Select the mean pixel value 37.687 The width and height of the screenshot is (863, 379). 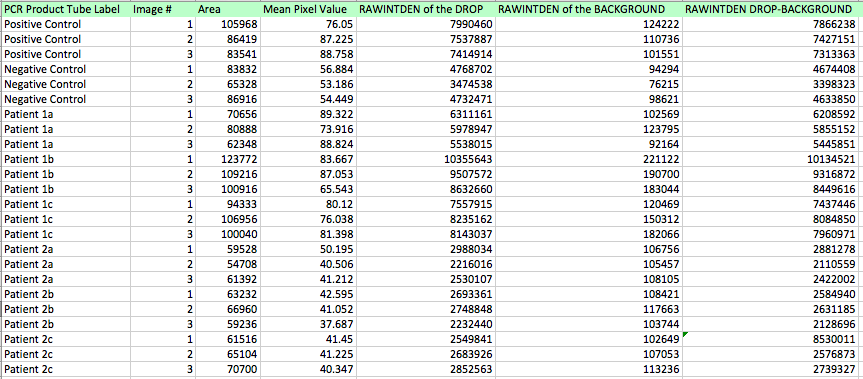tap(308, 324)
